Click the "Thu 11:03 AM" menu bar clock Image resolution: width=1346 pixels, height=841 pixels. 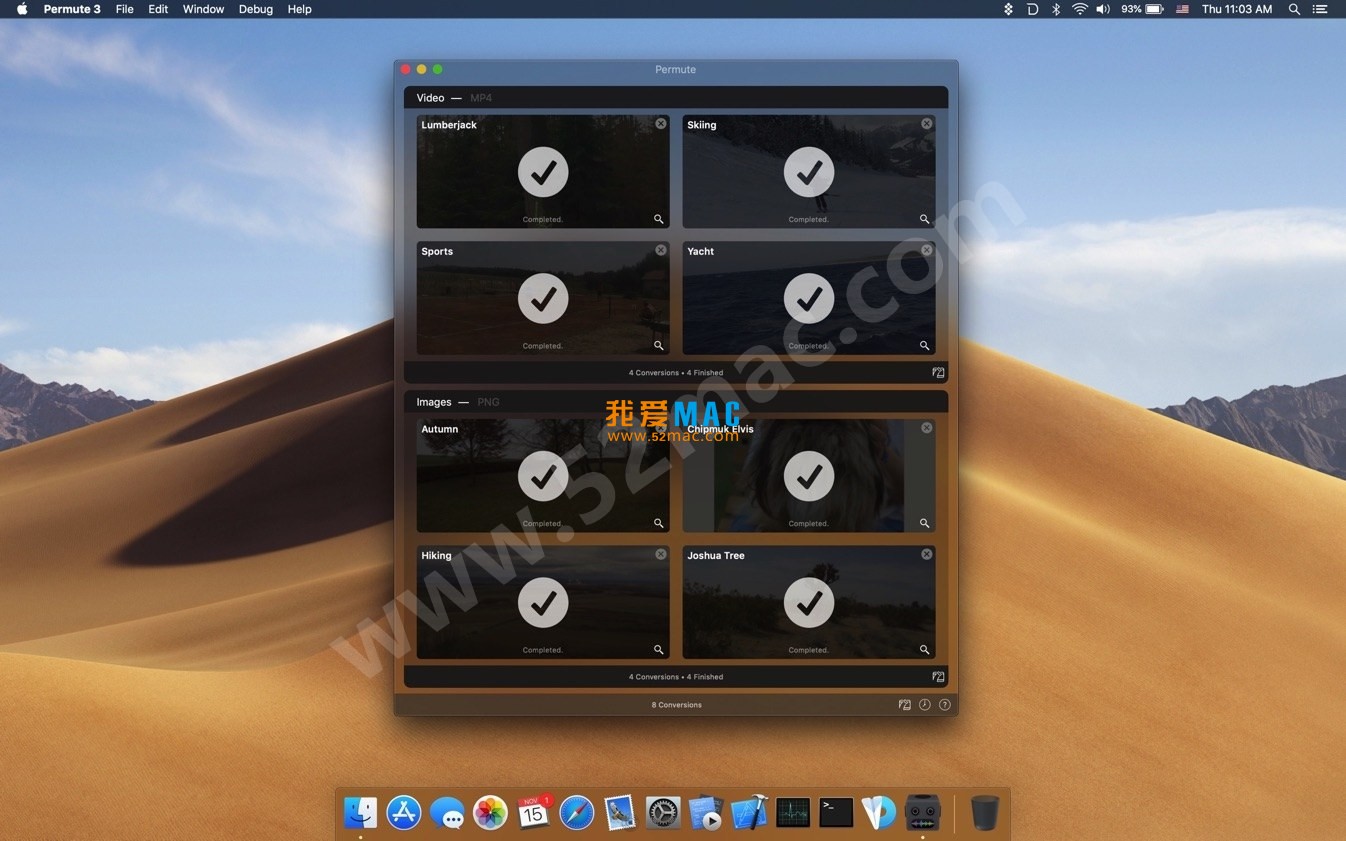point(1237,9)
